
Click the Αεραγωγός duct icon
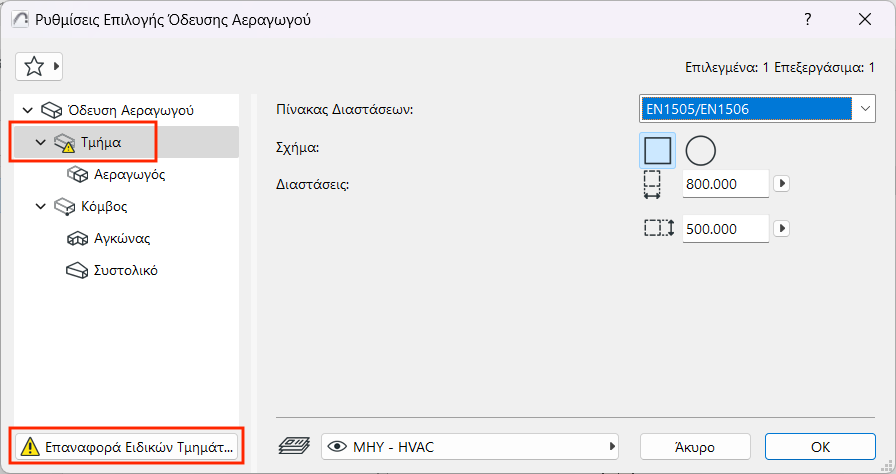point(78,174)
